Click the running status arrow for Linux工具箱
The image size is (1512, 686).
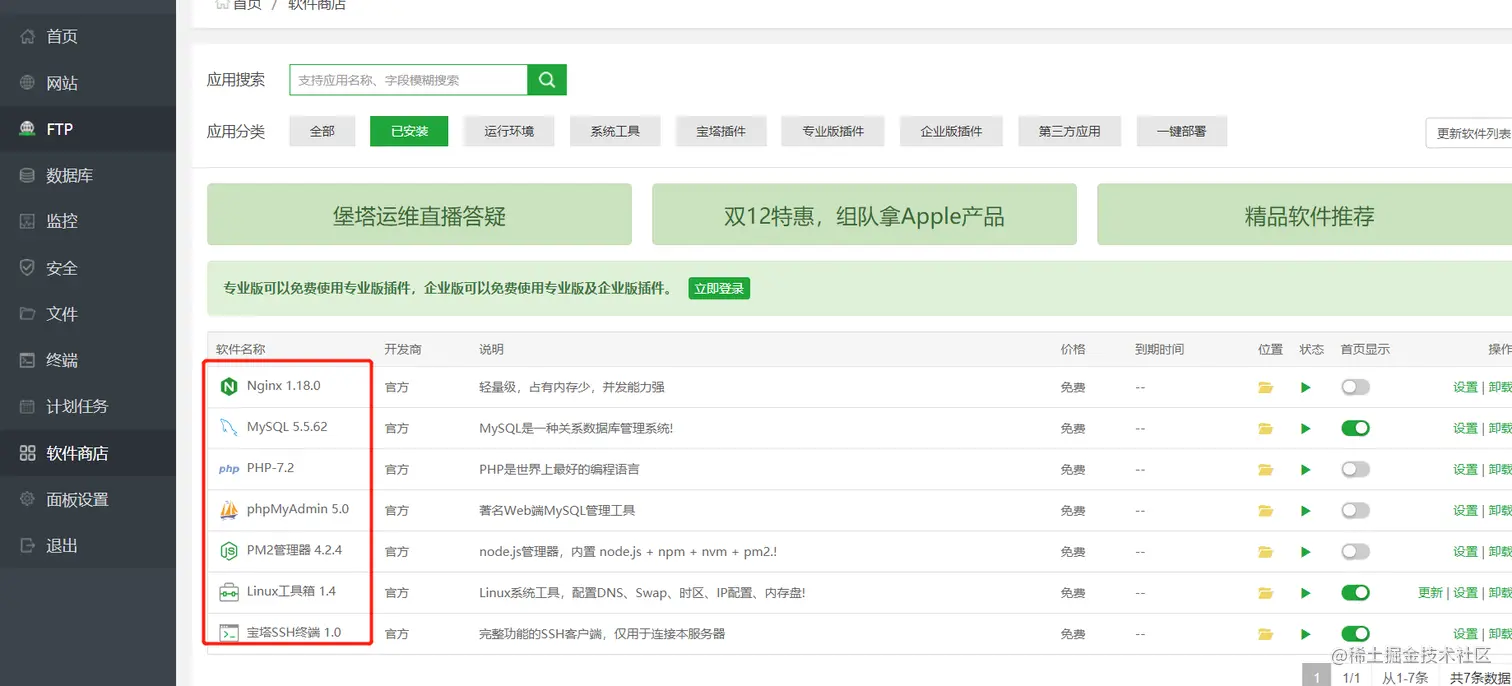pos(1306,593)
